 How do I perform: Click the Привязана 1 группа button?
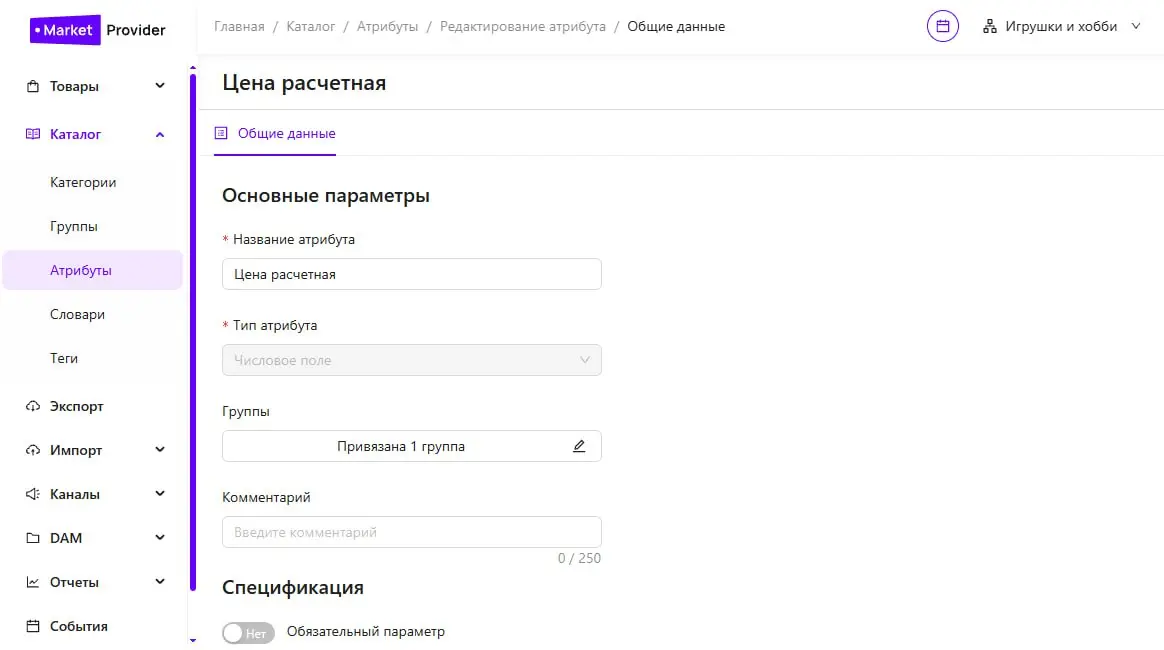click(411, 446)
